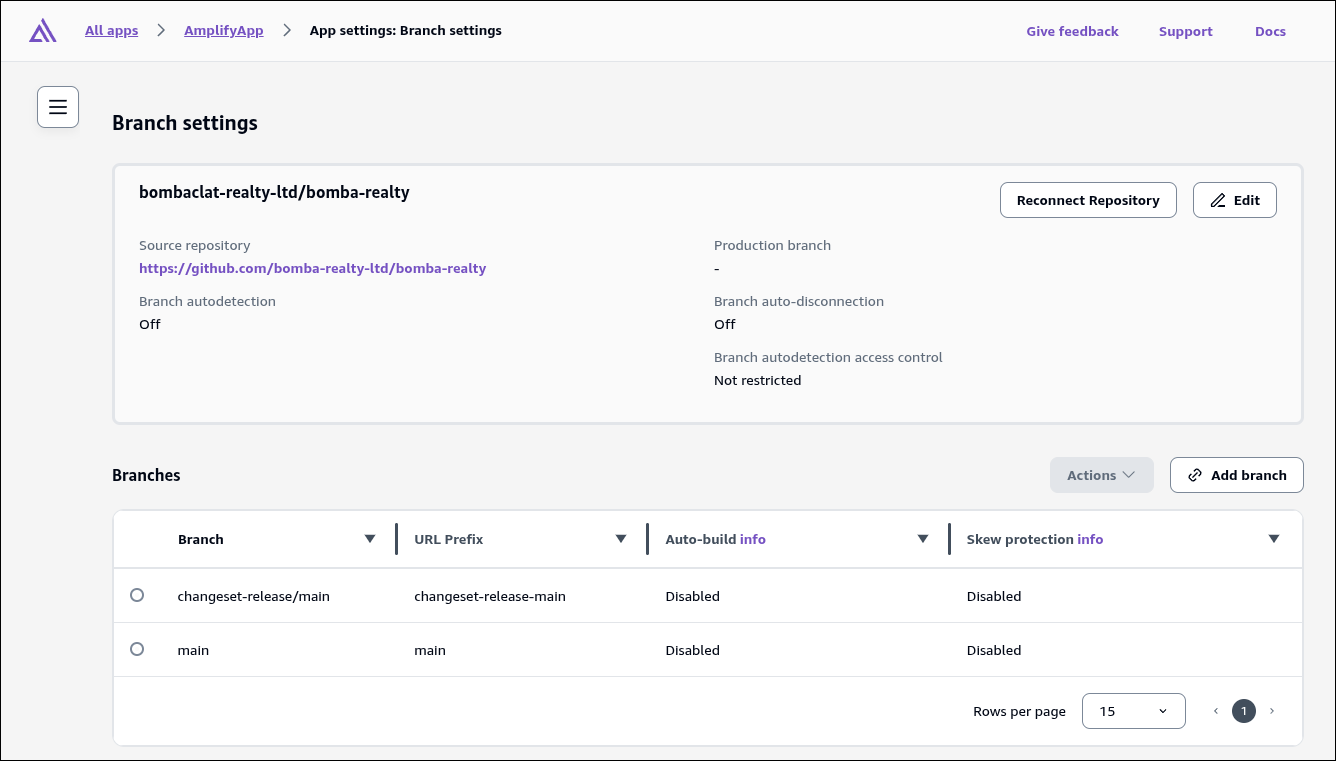Click the Edit pencil button
The width and height of the screenshot is (1336, 761).
pyautogui.click(x=1235, y=200)
